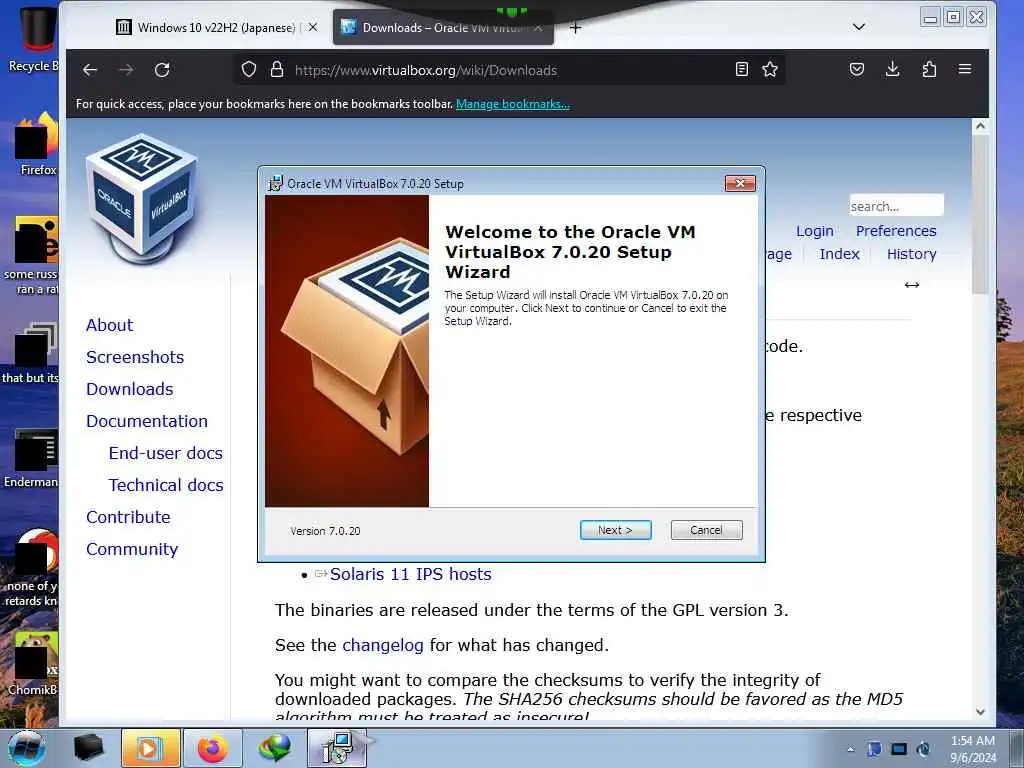Screen dimensions: 1024x768
Task: Click the site security padlock icon
Action: pos(277,70)
